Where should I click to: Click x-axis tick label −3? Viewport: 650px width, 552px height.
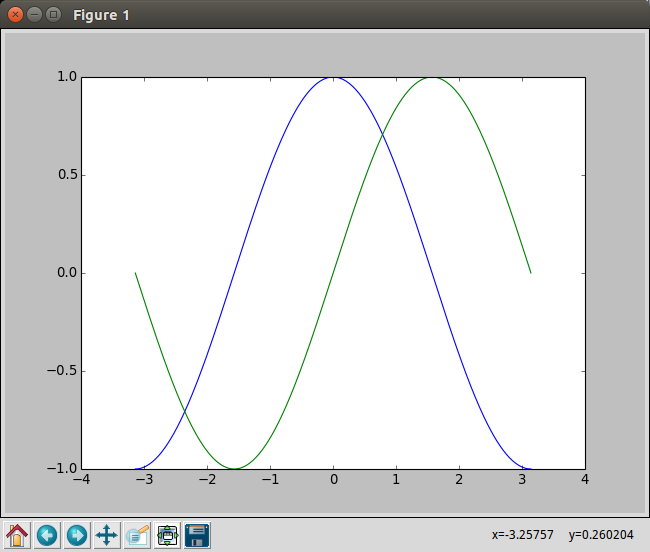[x=144, y=479]
